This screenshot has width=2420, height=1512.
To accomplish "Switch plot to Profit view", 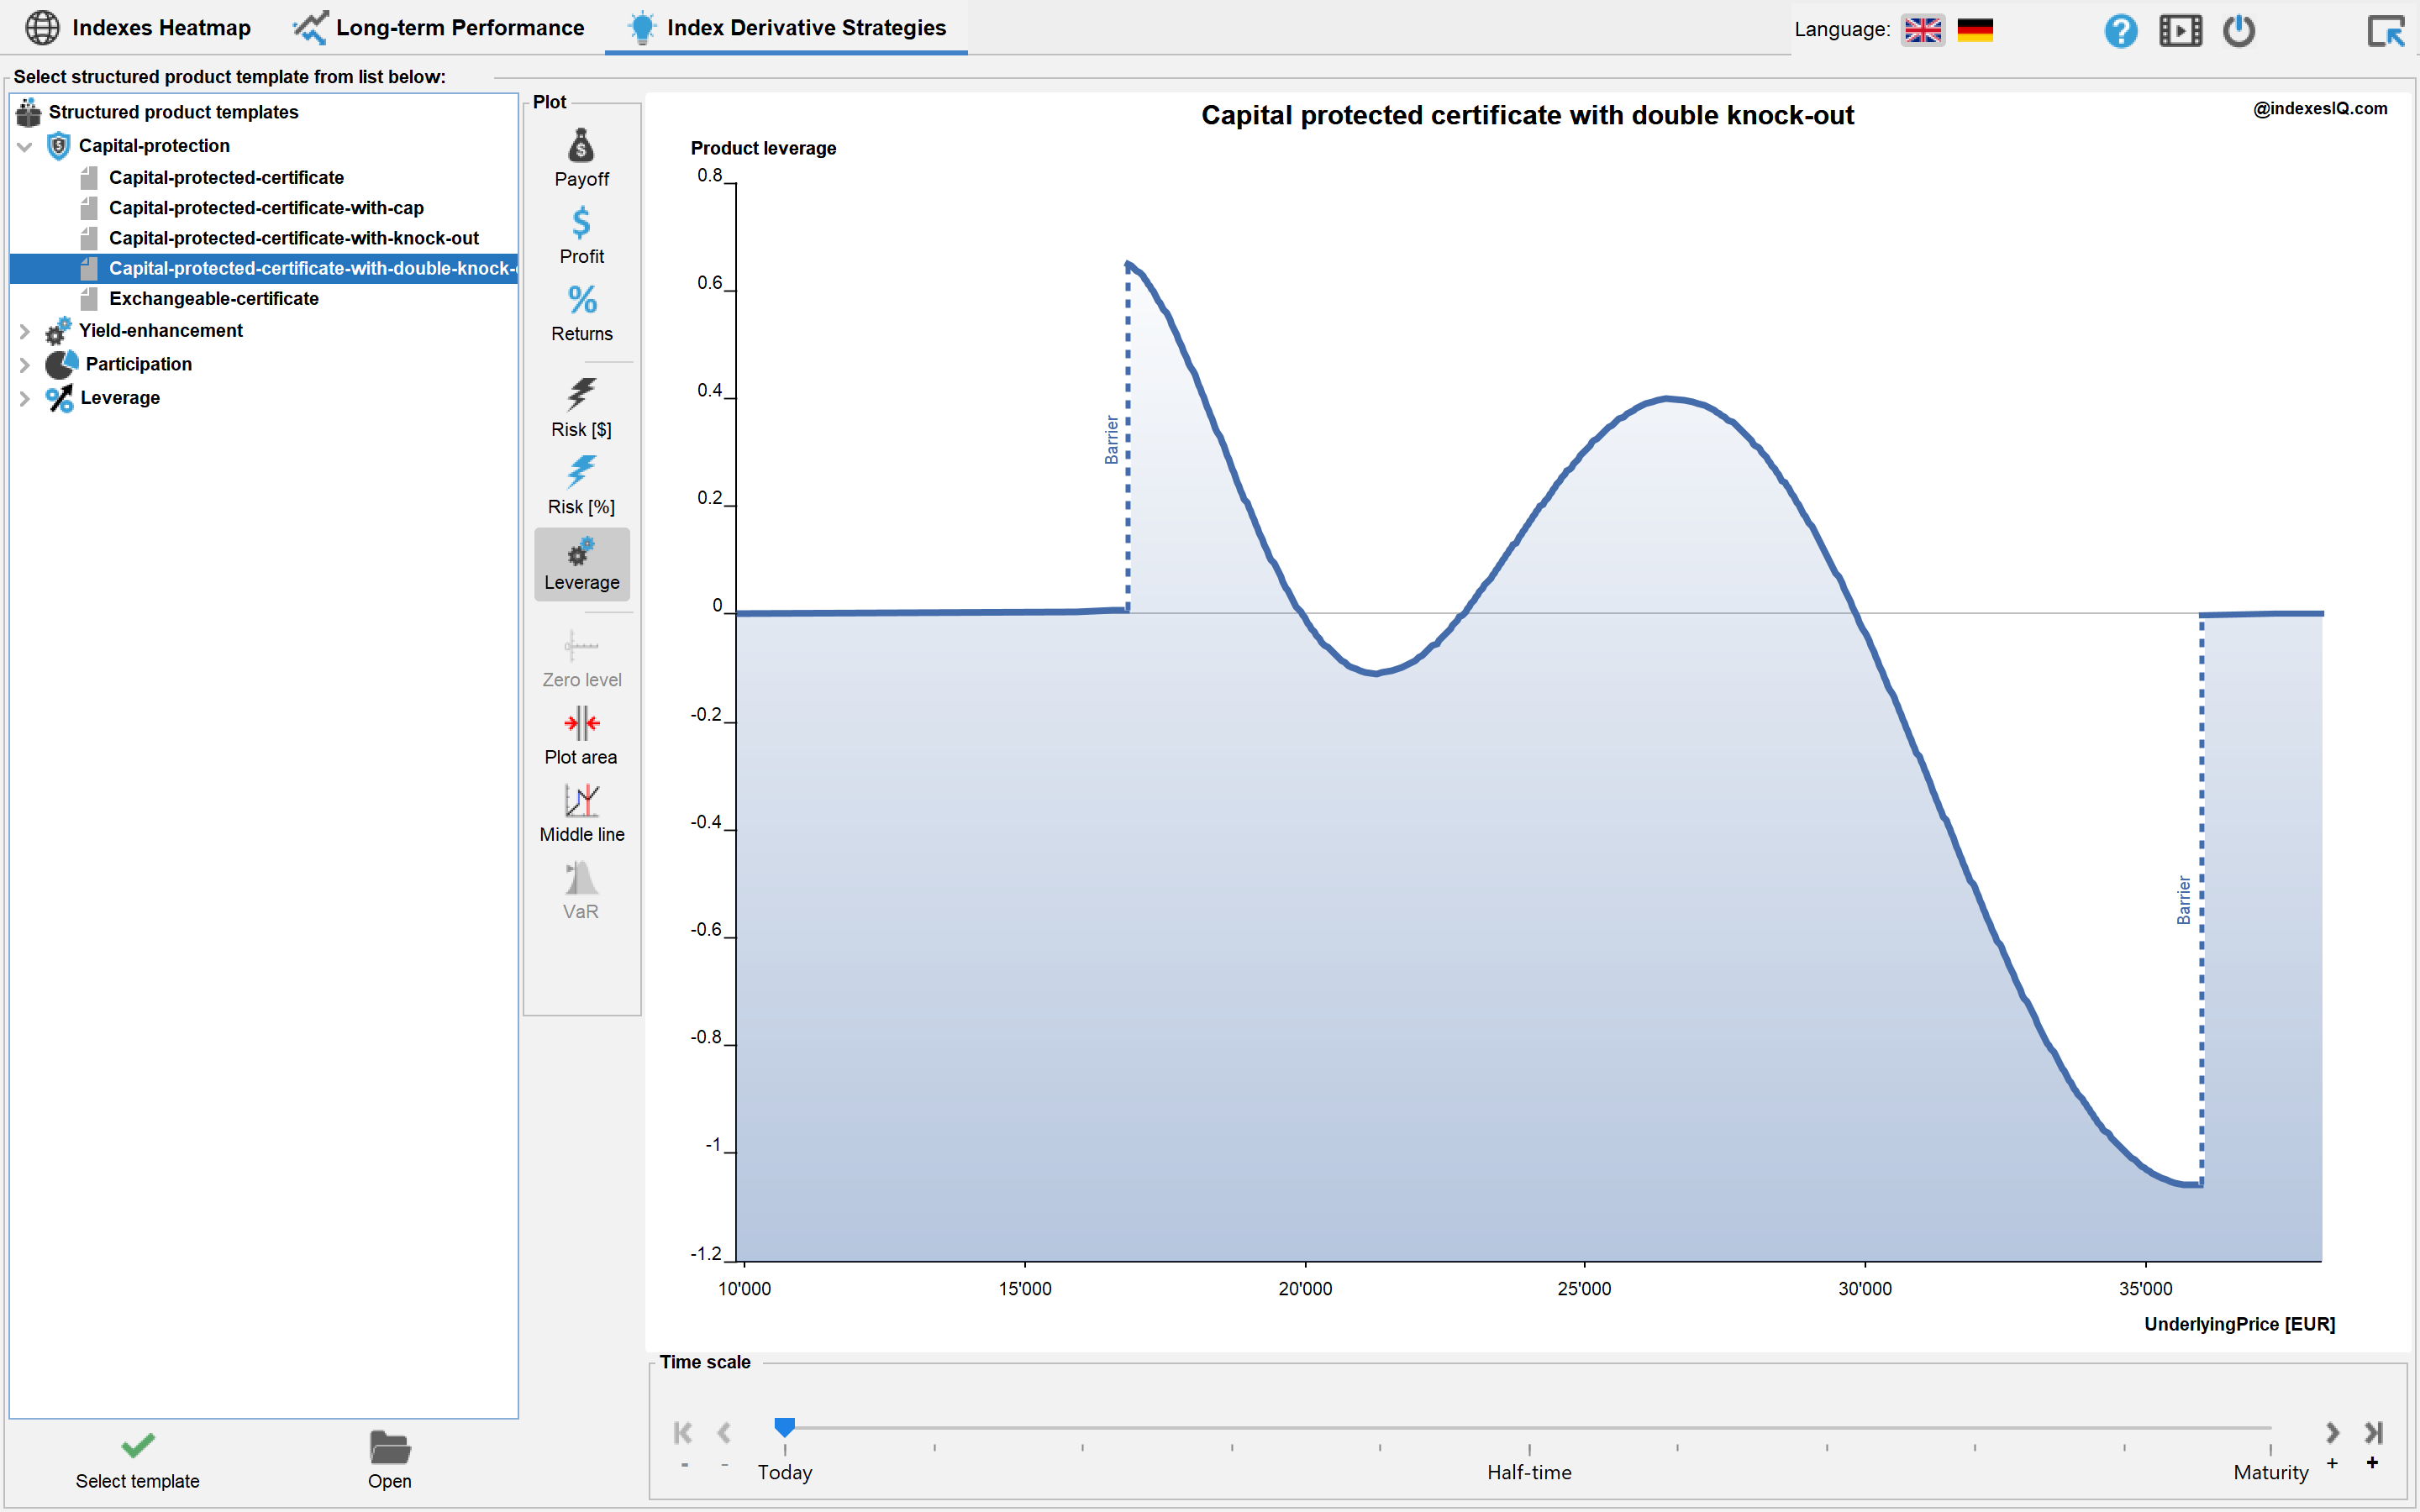I will [x=581, y=236].
